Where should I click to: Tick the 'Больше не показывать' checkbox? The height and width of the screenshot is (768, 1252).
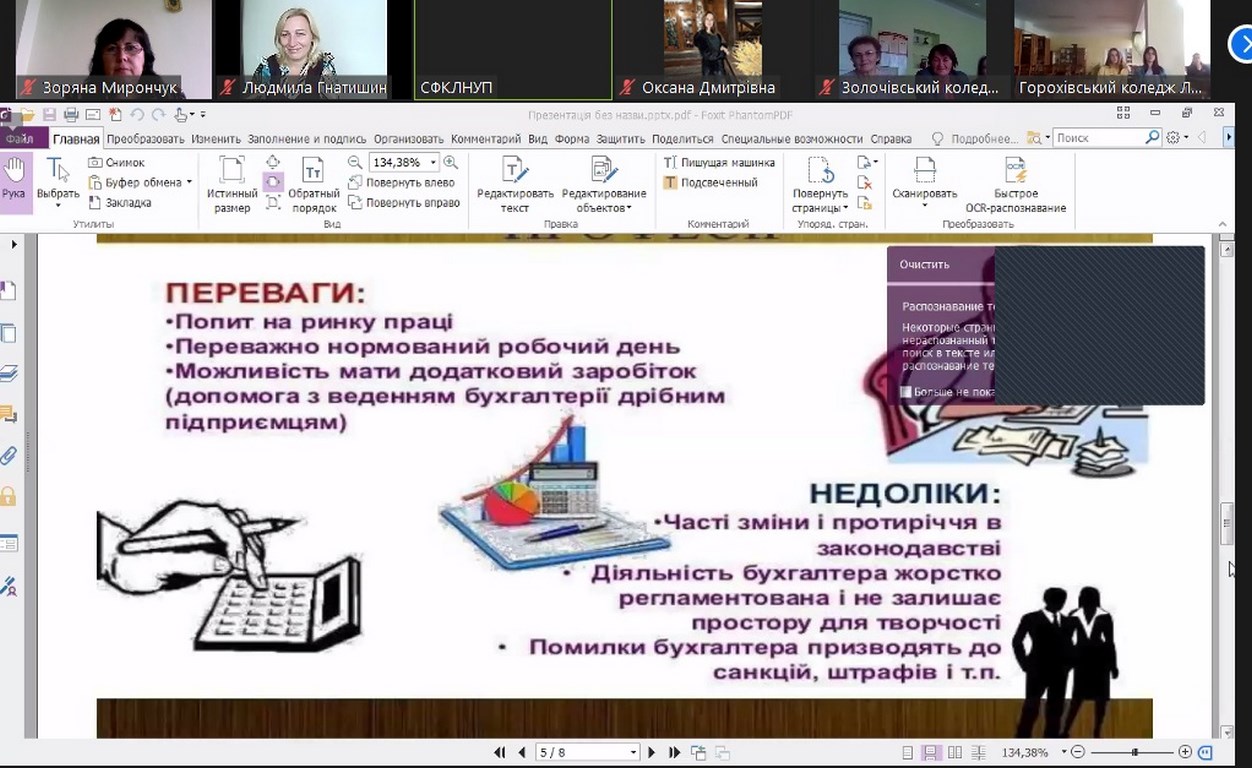tap(906, 392)
